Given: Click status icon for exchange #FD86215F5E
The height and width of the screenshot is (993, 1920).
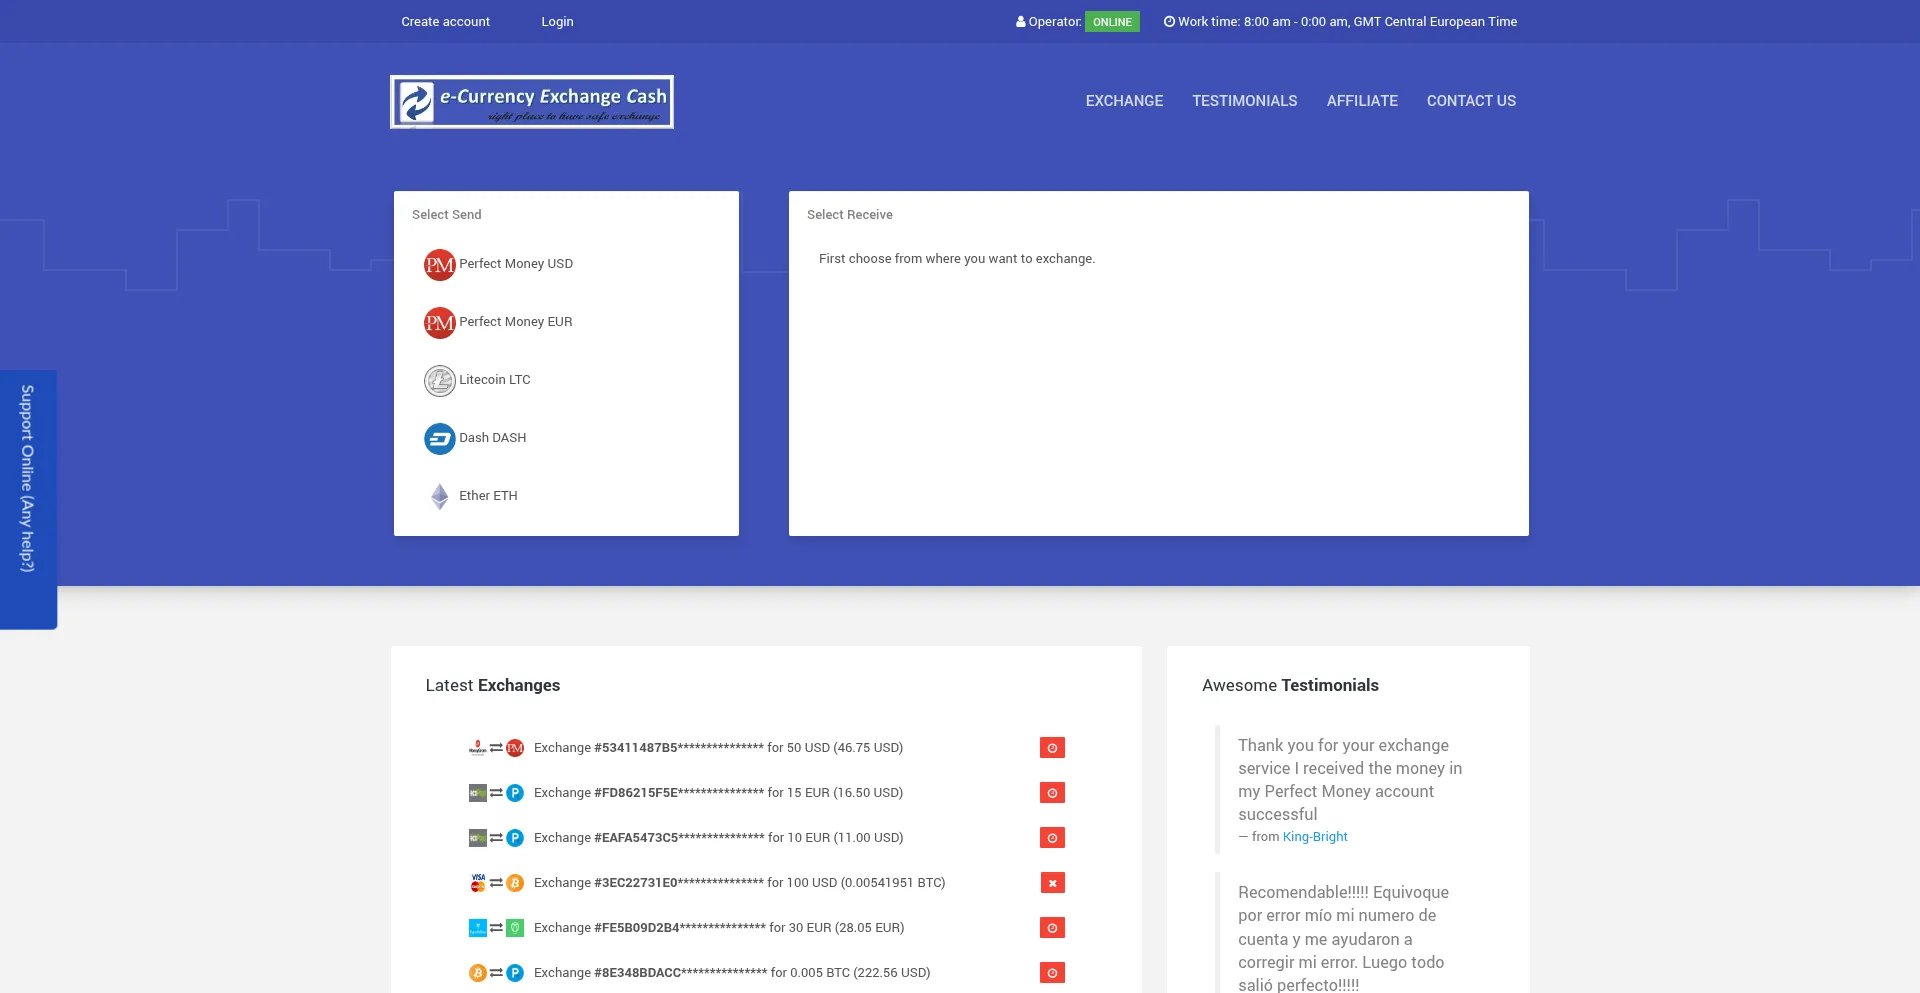Looking at the screenshot, I should click(x=1052, y=793).
